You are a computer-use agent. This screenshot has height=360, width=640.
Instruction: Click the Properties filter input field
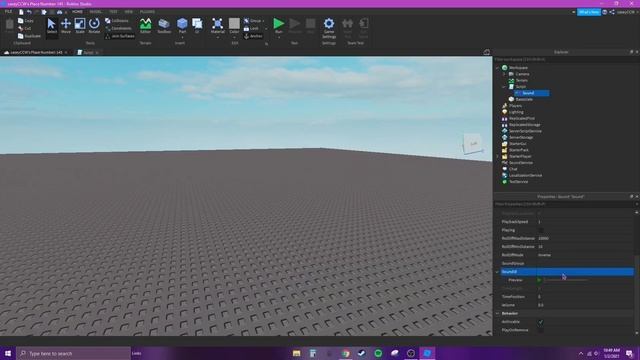pyautogui.click(x=564, y=204)
